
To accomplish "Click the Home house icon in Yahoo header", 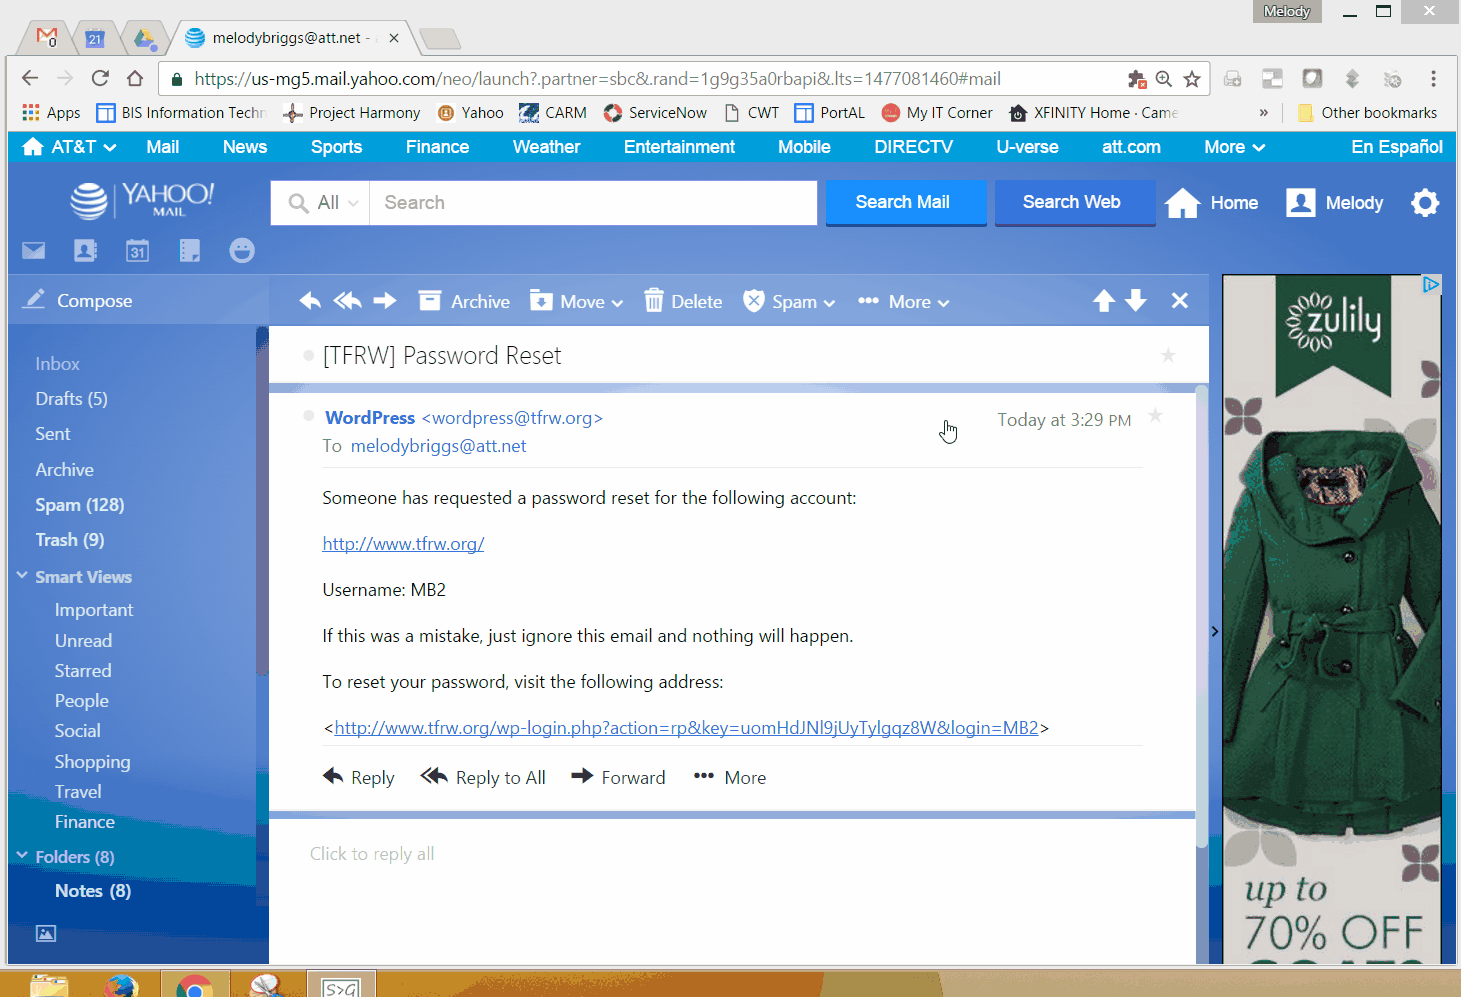I will (x=1182, y=203).
